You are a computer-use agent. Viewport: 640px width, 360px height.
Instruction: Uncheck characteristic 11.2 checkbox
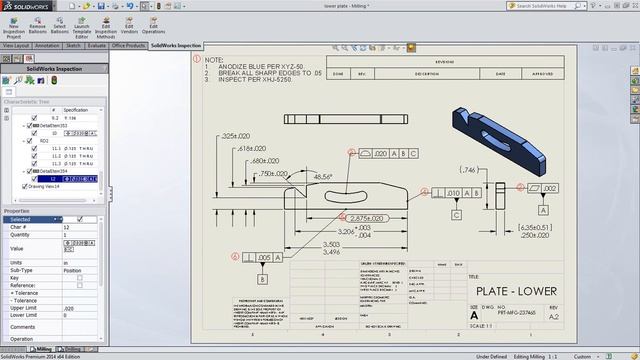pos(34,156)
